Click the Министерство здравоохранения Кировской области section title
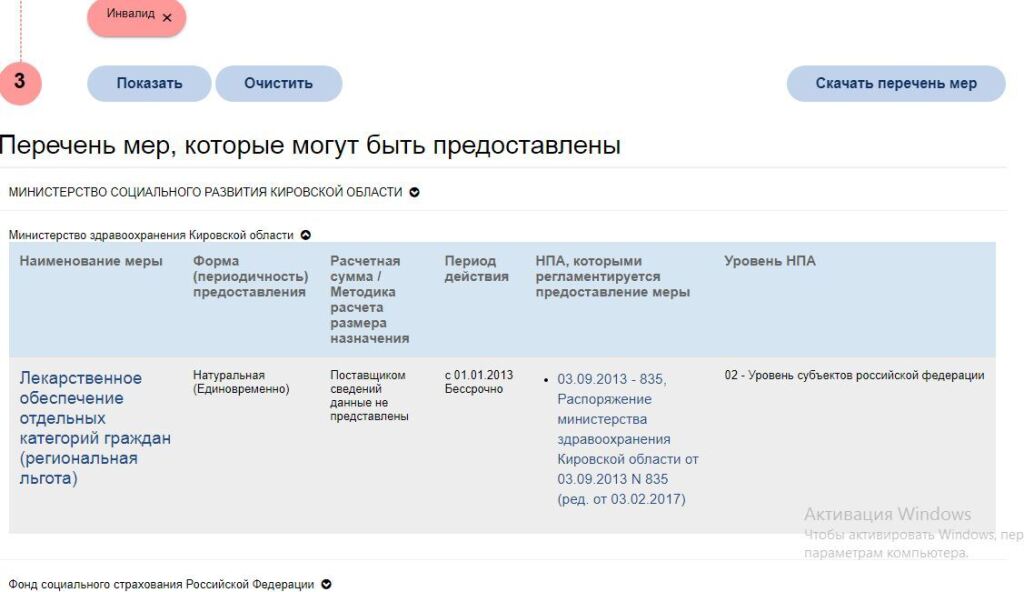1024x592 pixels. tap(151, 235)
